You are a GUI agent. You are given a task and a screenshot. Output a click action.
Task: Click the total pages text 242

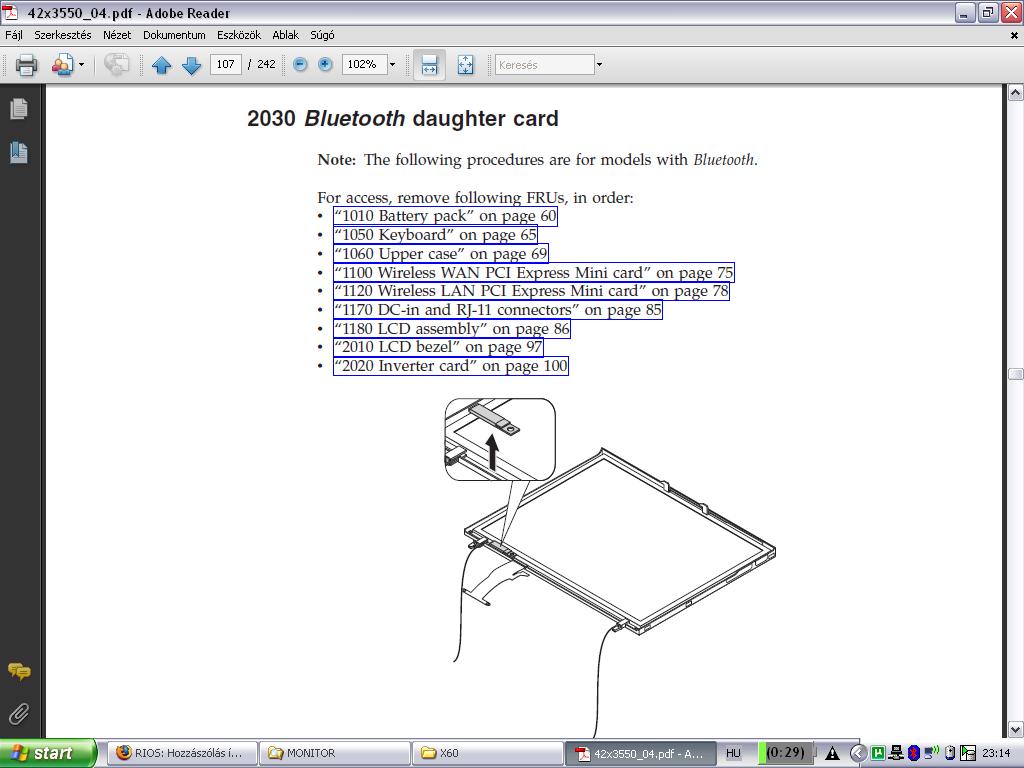[x=266, y=64]
